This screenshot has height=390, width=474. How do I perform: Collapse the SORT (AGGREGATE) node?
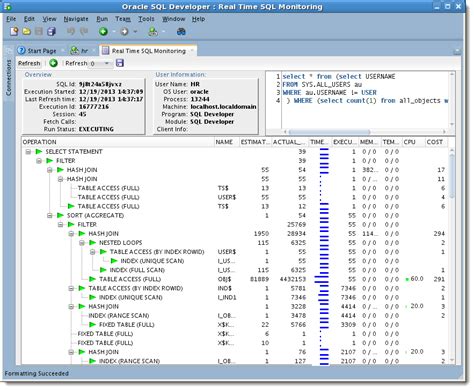pyautogui.click(x=50, y=216)
